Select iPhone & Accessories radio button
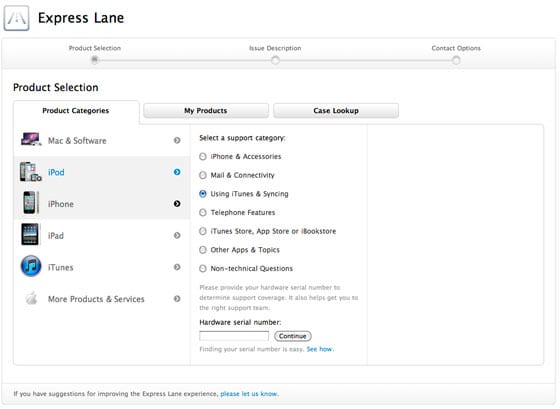This screenshot has height=409, width=560. point(203,156)
